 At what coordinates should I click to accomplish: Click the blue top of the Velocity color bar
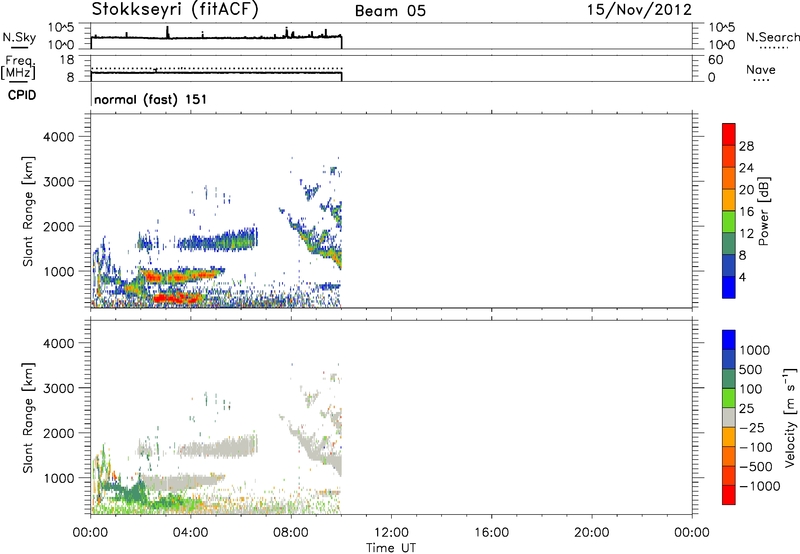tap(729, 340)
